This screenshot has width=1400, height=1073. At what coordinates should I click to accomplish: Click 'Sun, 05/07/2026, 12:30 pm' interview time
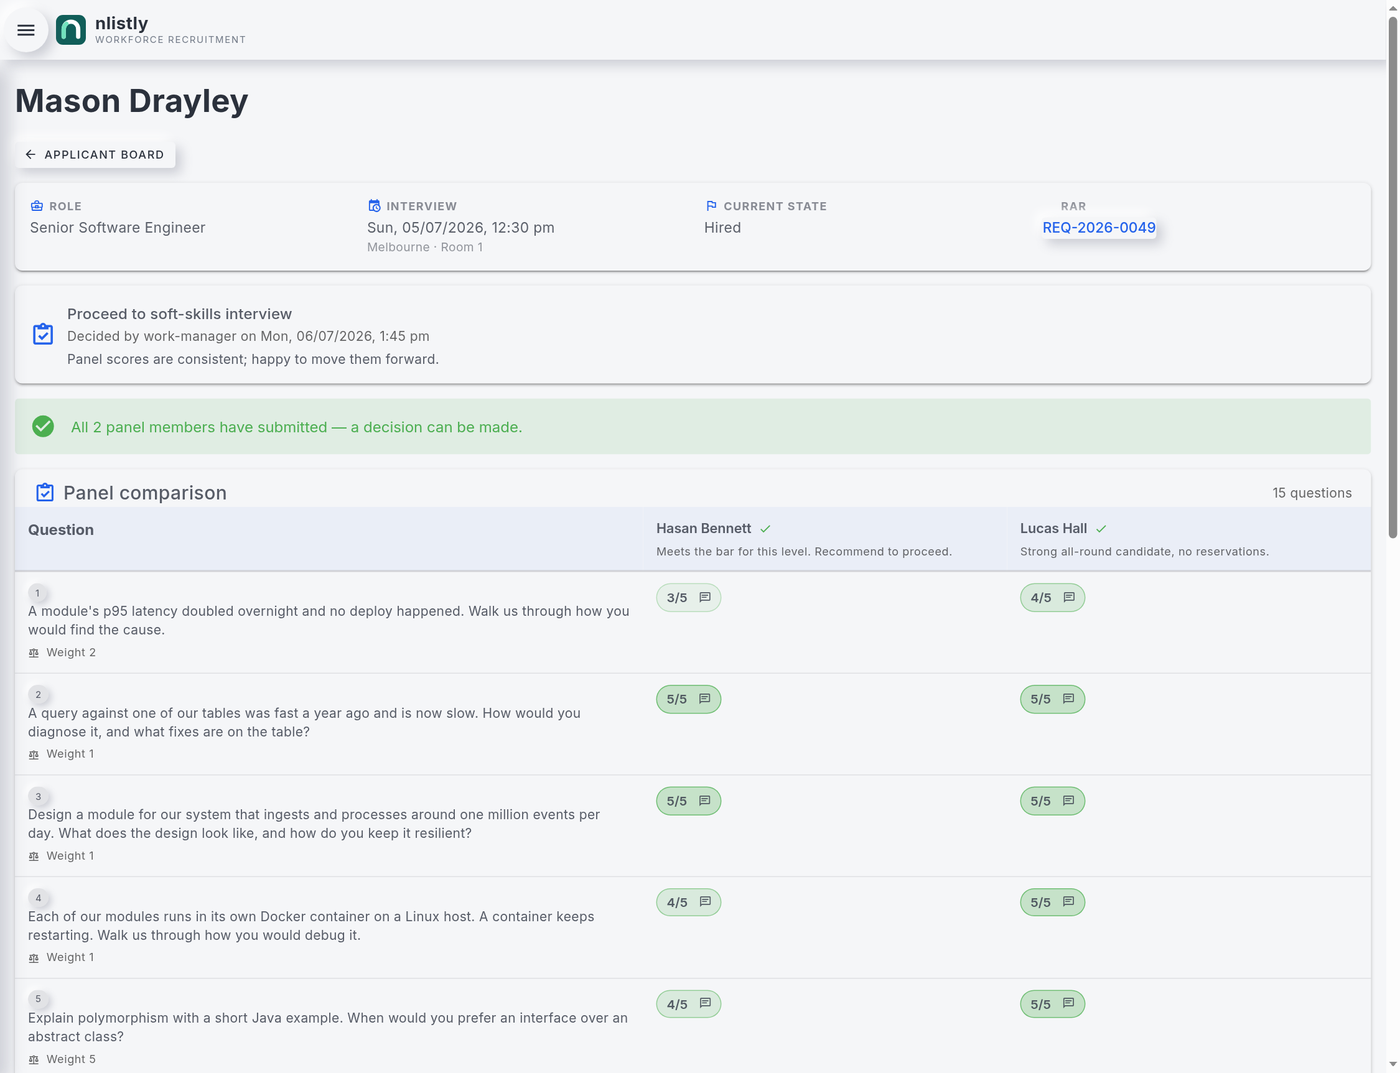coord(461,228)
